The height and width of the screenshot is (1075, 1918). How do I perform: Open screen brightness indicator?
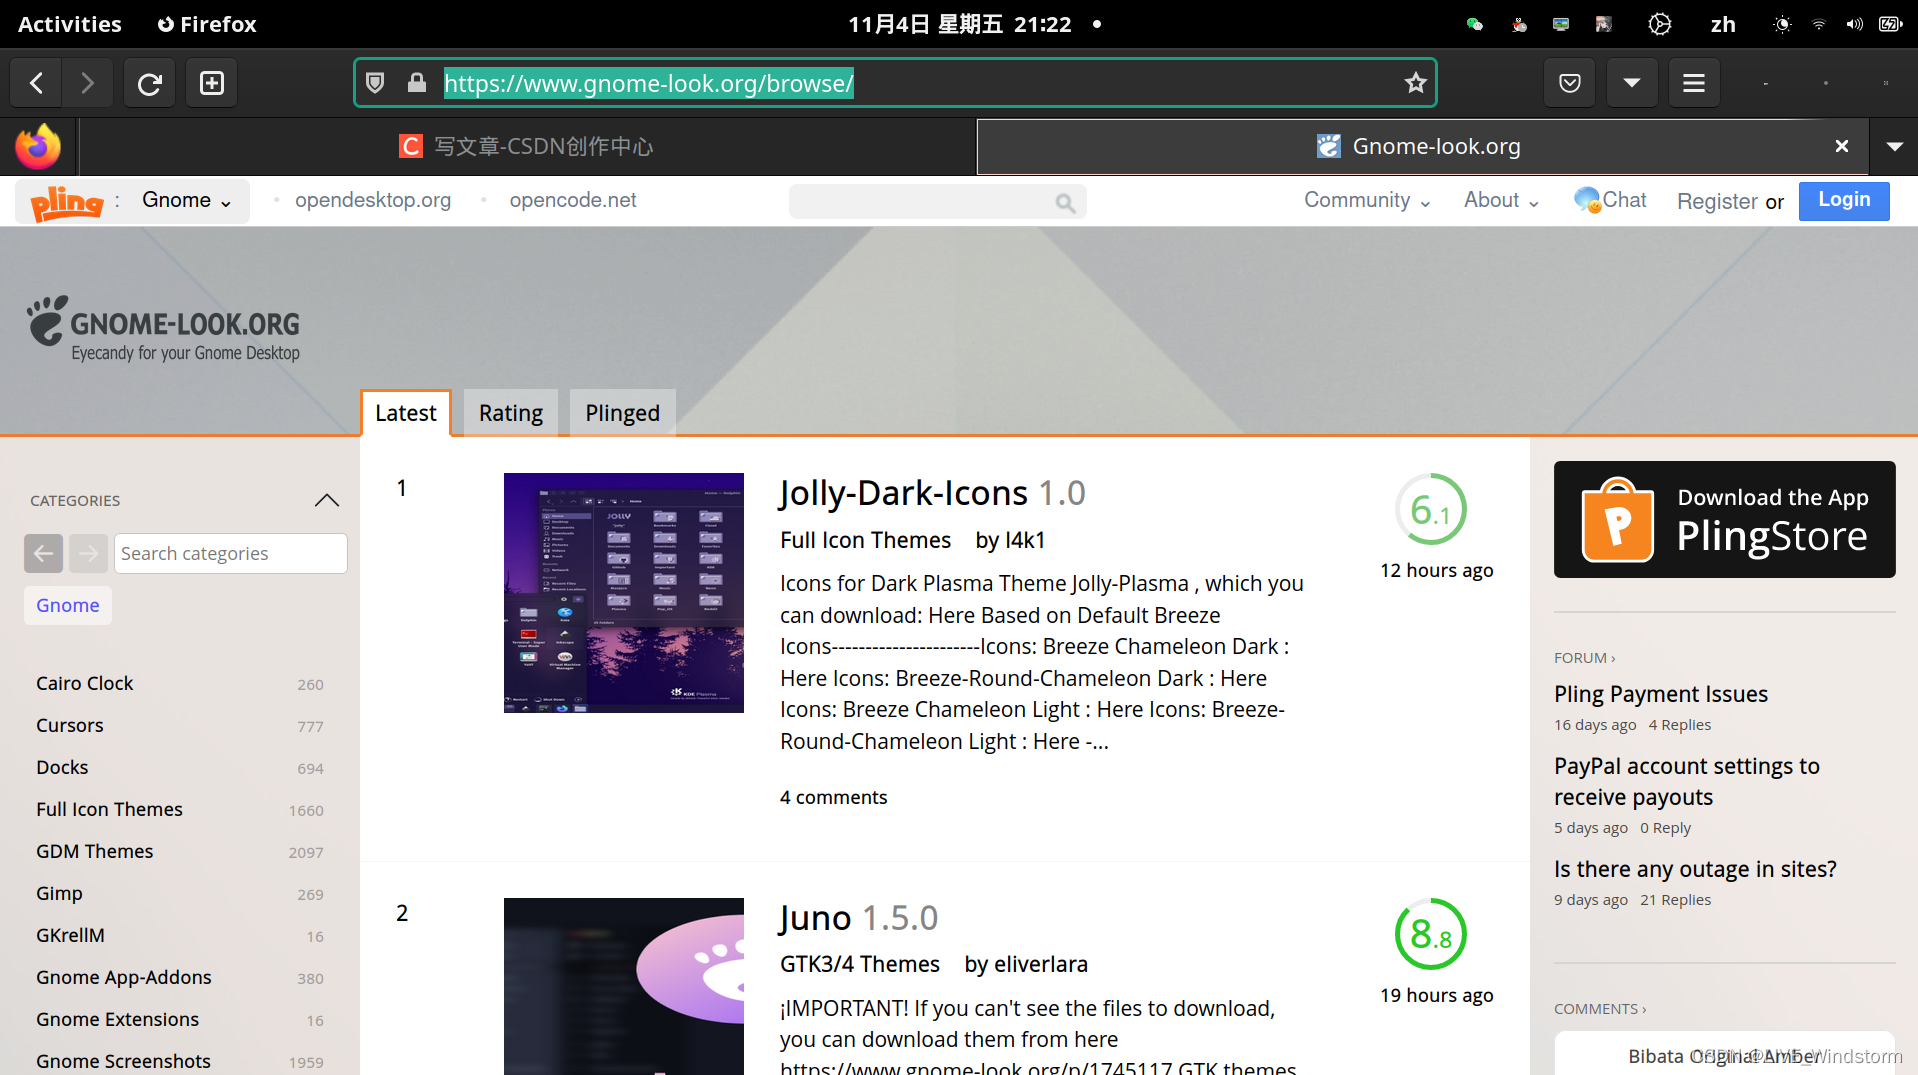[1782, 24]
